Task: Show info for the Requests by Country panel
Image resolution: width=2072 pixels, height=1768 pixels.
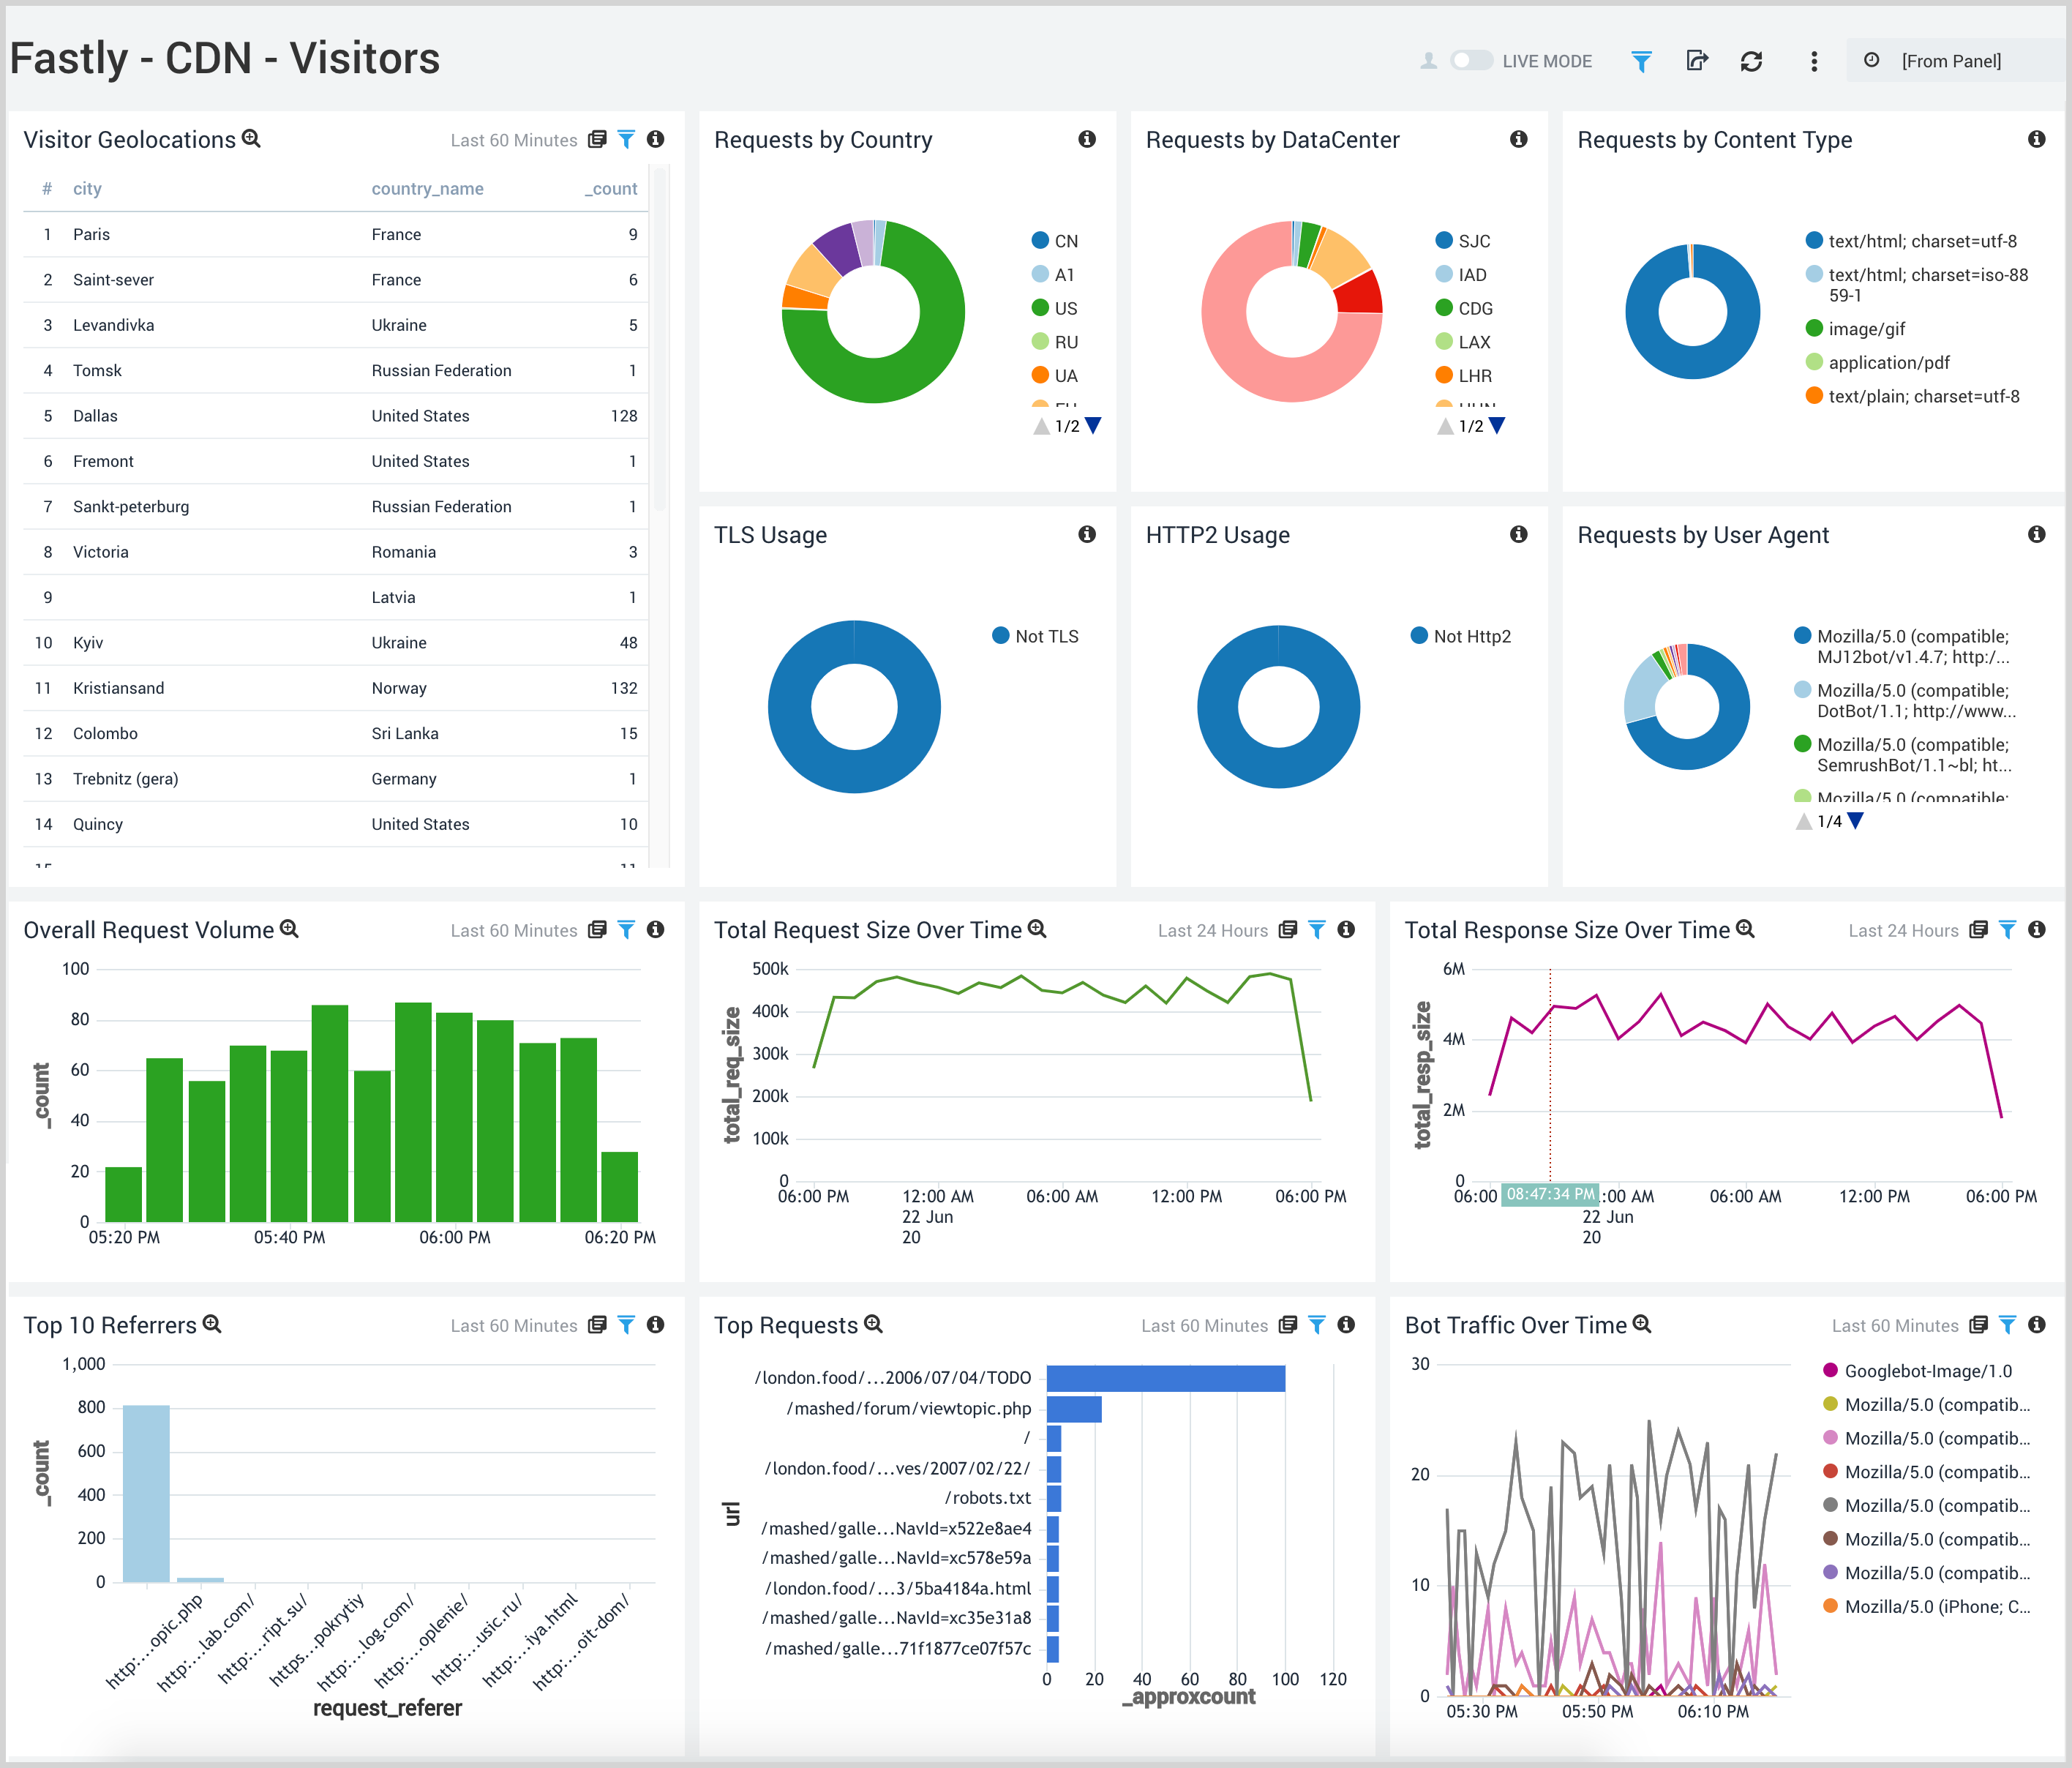Action: coord(1086,140)
